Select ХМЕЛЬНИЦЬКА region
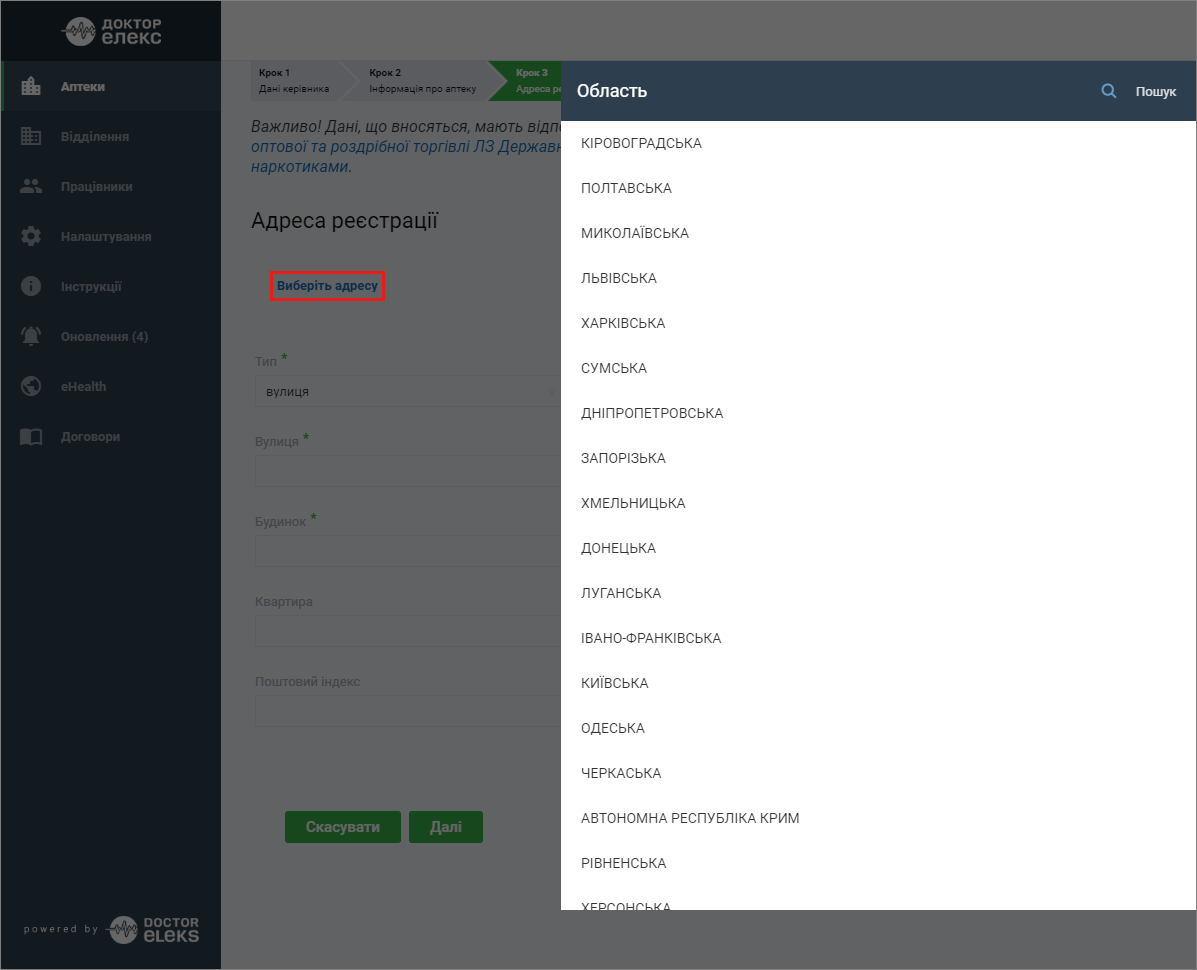Screen dimensions: 1197x970 (x=878, y=504)
